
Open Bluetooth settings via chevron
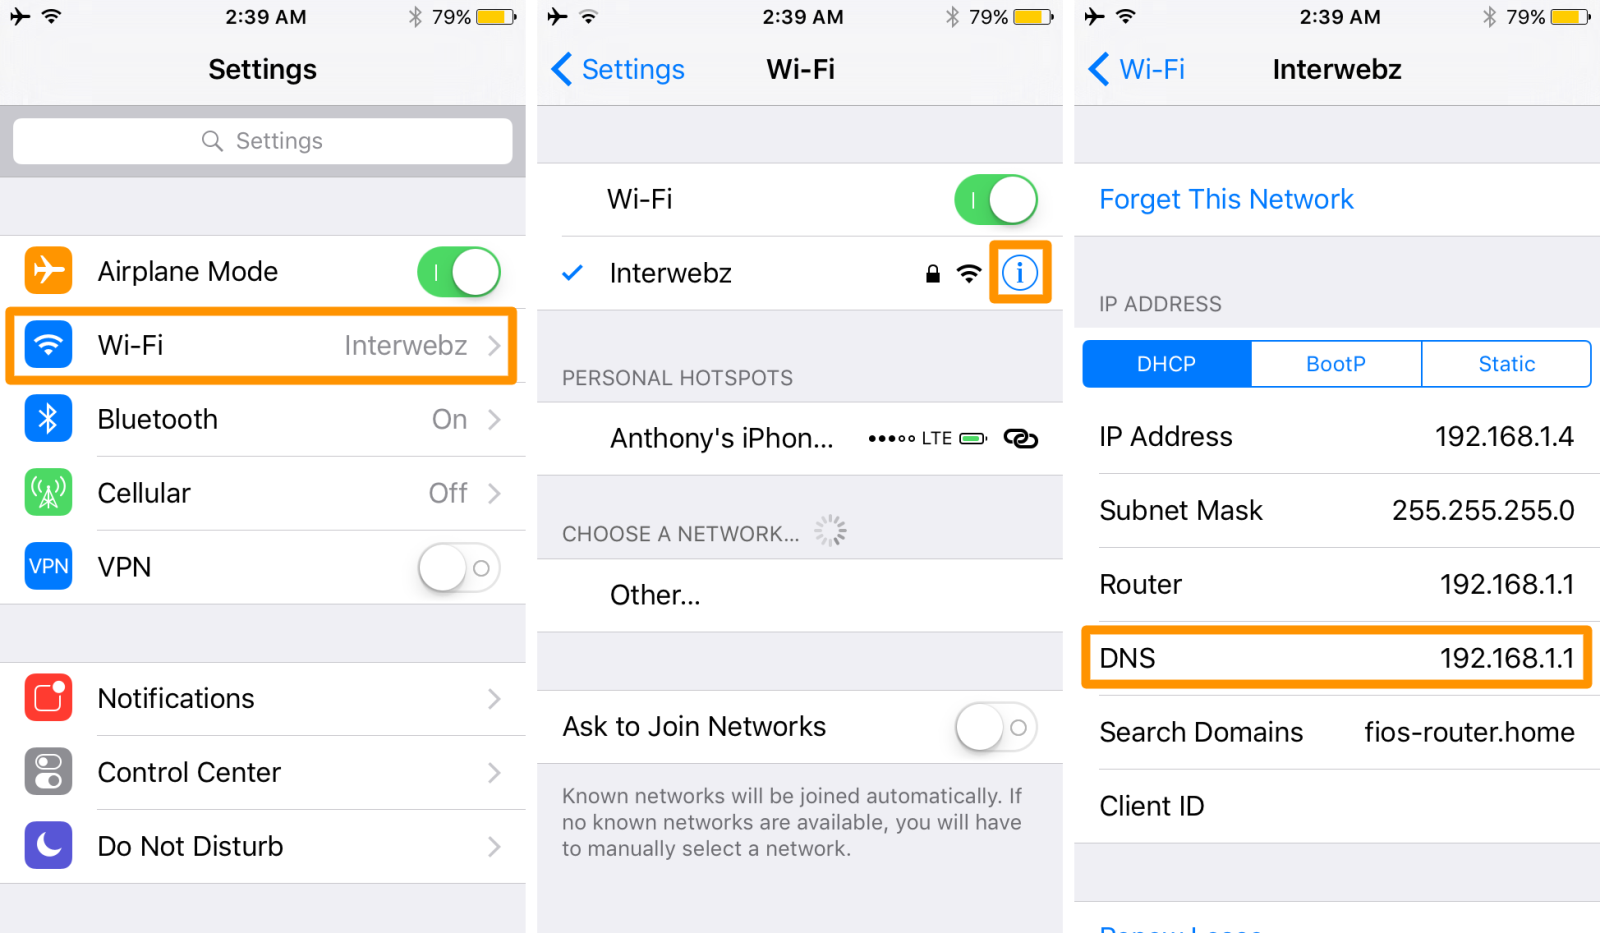point(494,419)
